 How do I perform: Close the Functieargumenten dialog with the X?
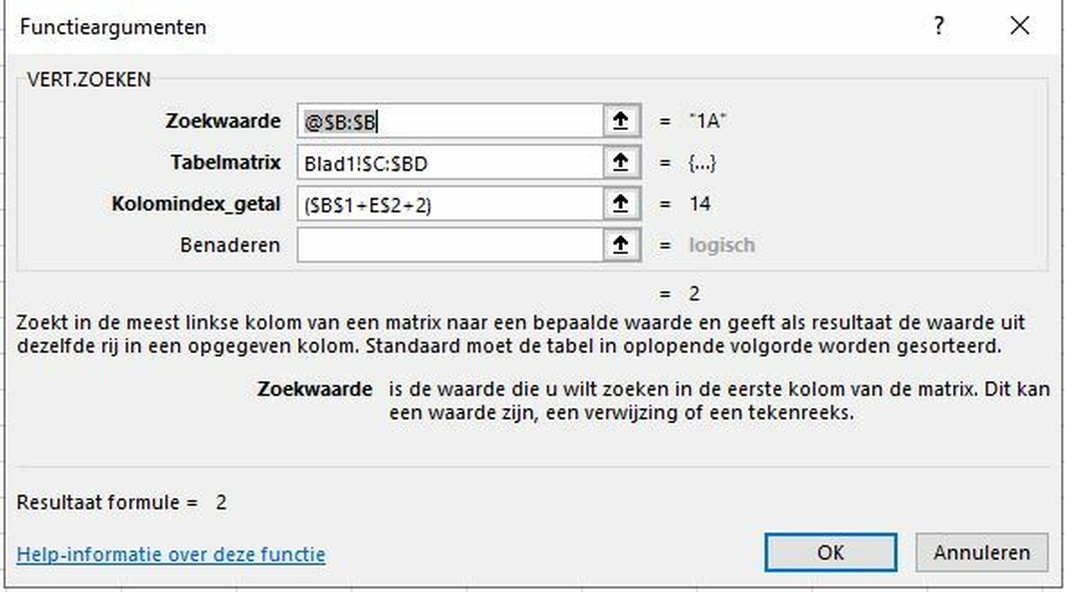click(1019, 27)
